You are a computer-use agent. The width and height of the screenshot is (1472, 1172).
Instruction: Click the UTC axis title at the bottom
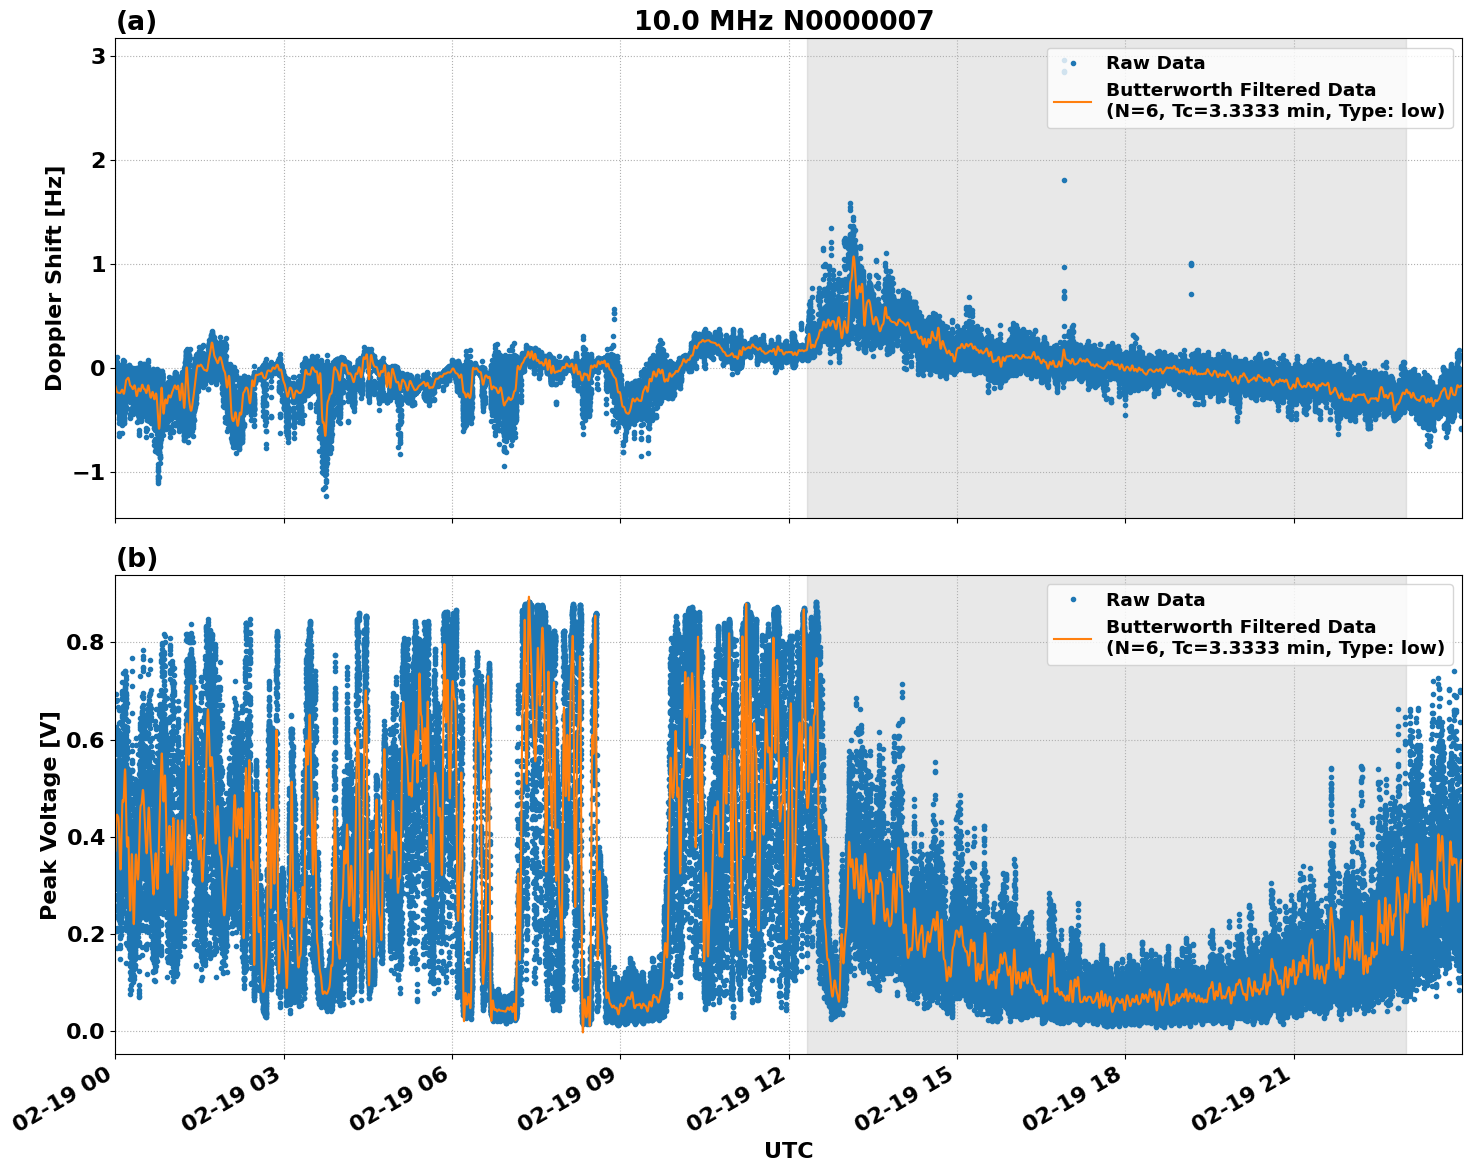pyautogui.click(x=787, y=1148)
